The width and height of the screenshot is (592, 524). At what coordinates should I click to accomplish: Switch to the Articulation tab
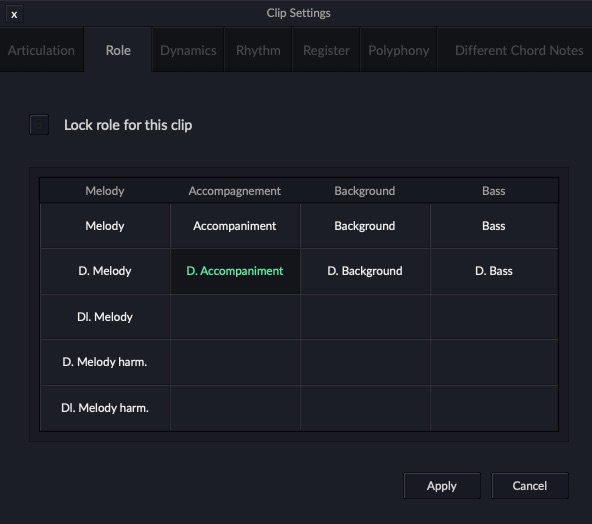pyautogui.click(x=42, y=50)
